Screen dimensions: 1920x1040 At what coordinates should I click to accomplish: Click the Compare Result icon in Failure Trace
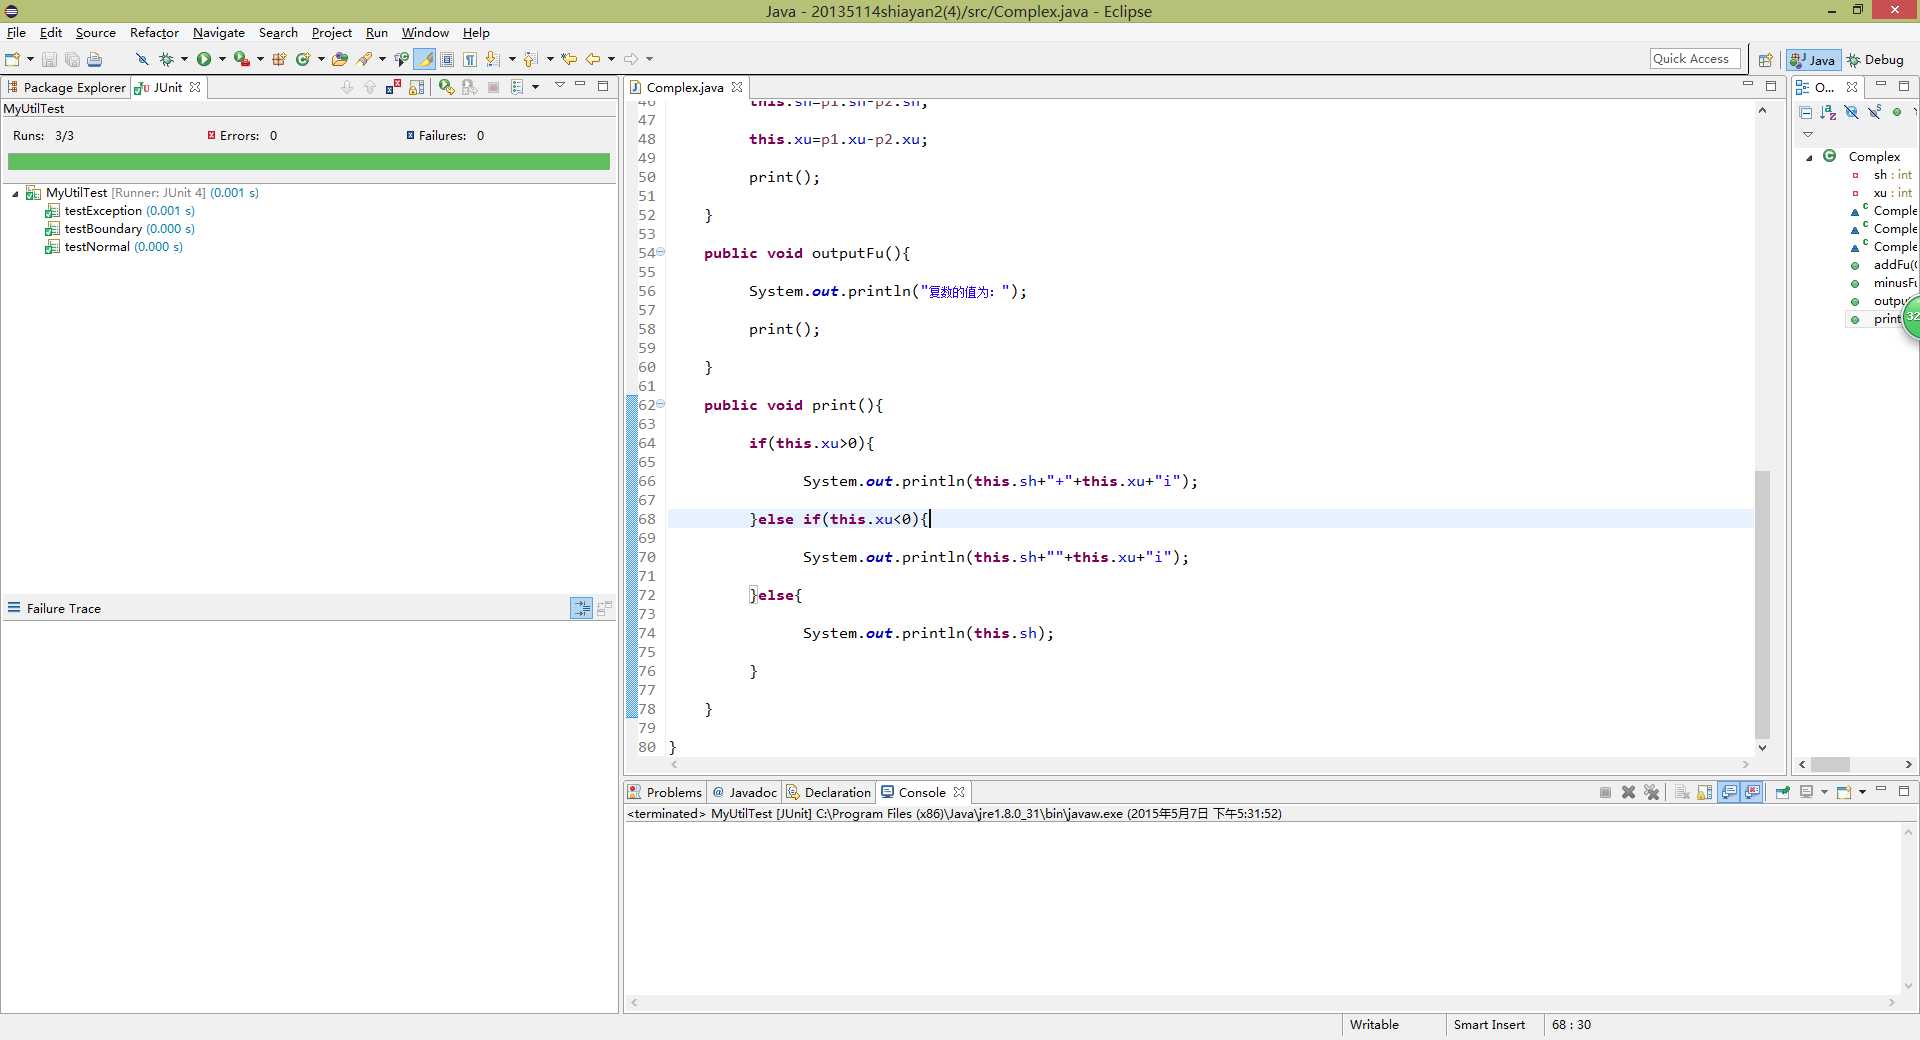point(604,608)
